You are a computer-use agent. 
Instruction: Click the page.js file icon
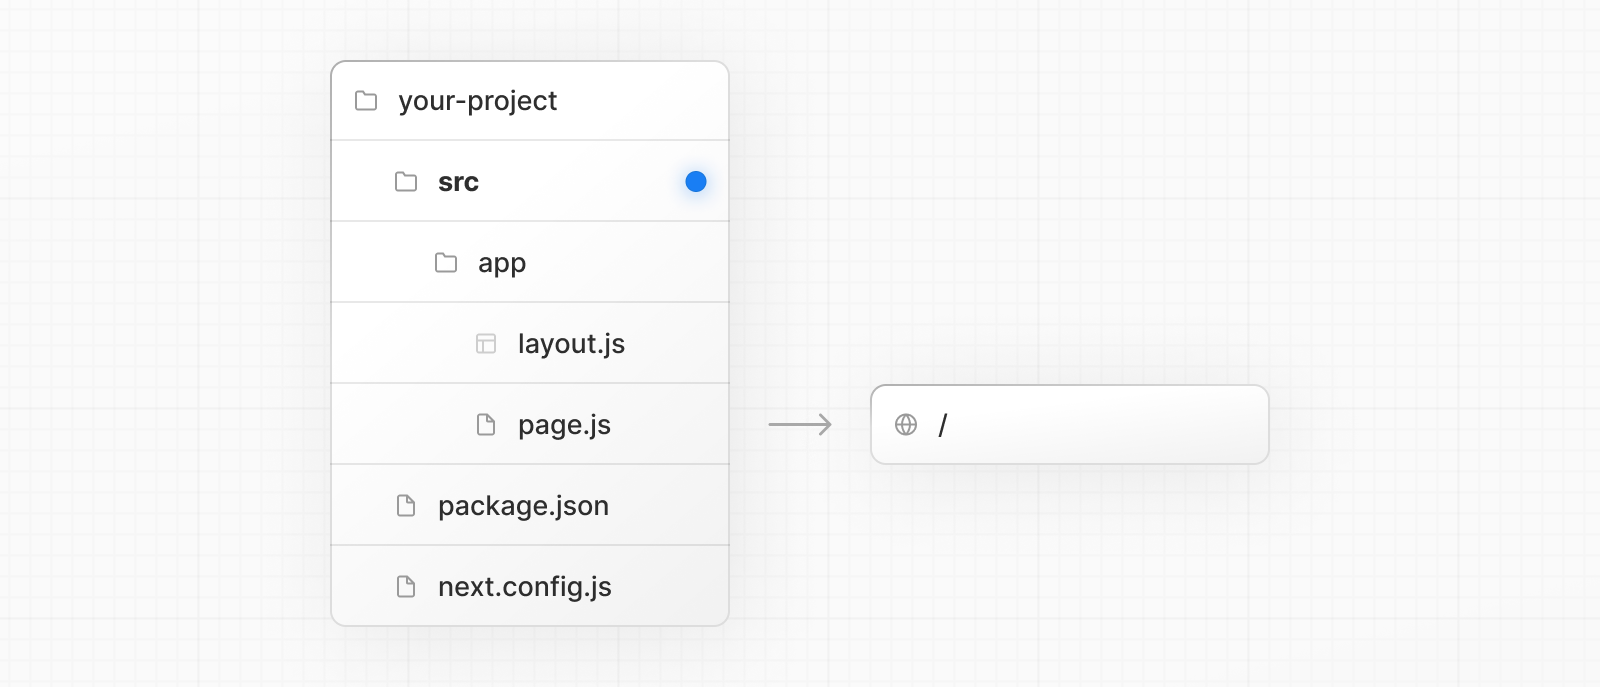point(486,425)
